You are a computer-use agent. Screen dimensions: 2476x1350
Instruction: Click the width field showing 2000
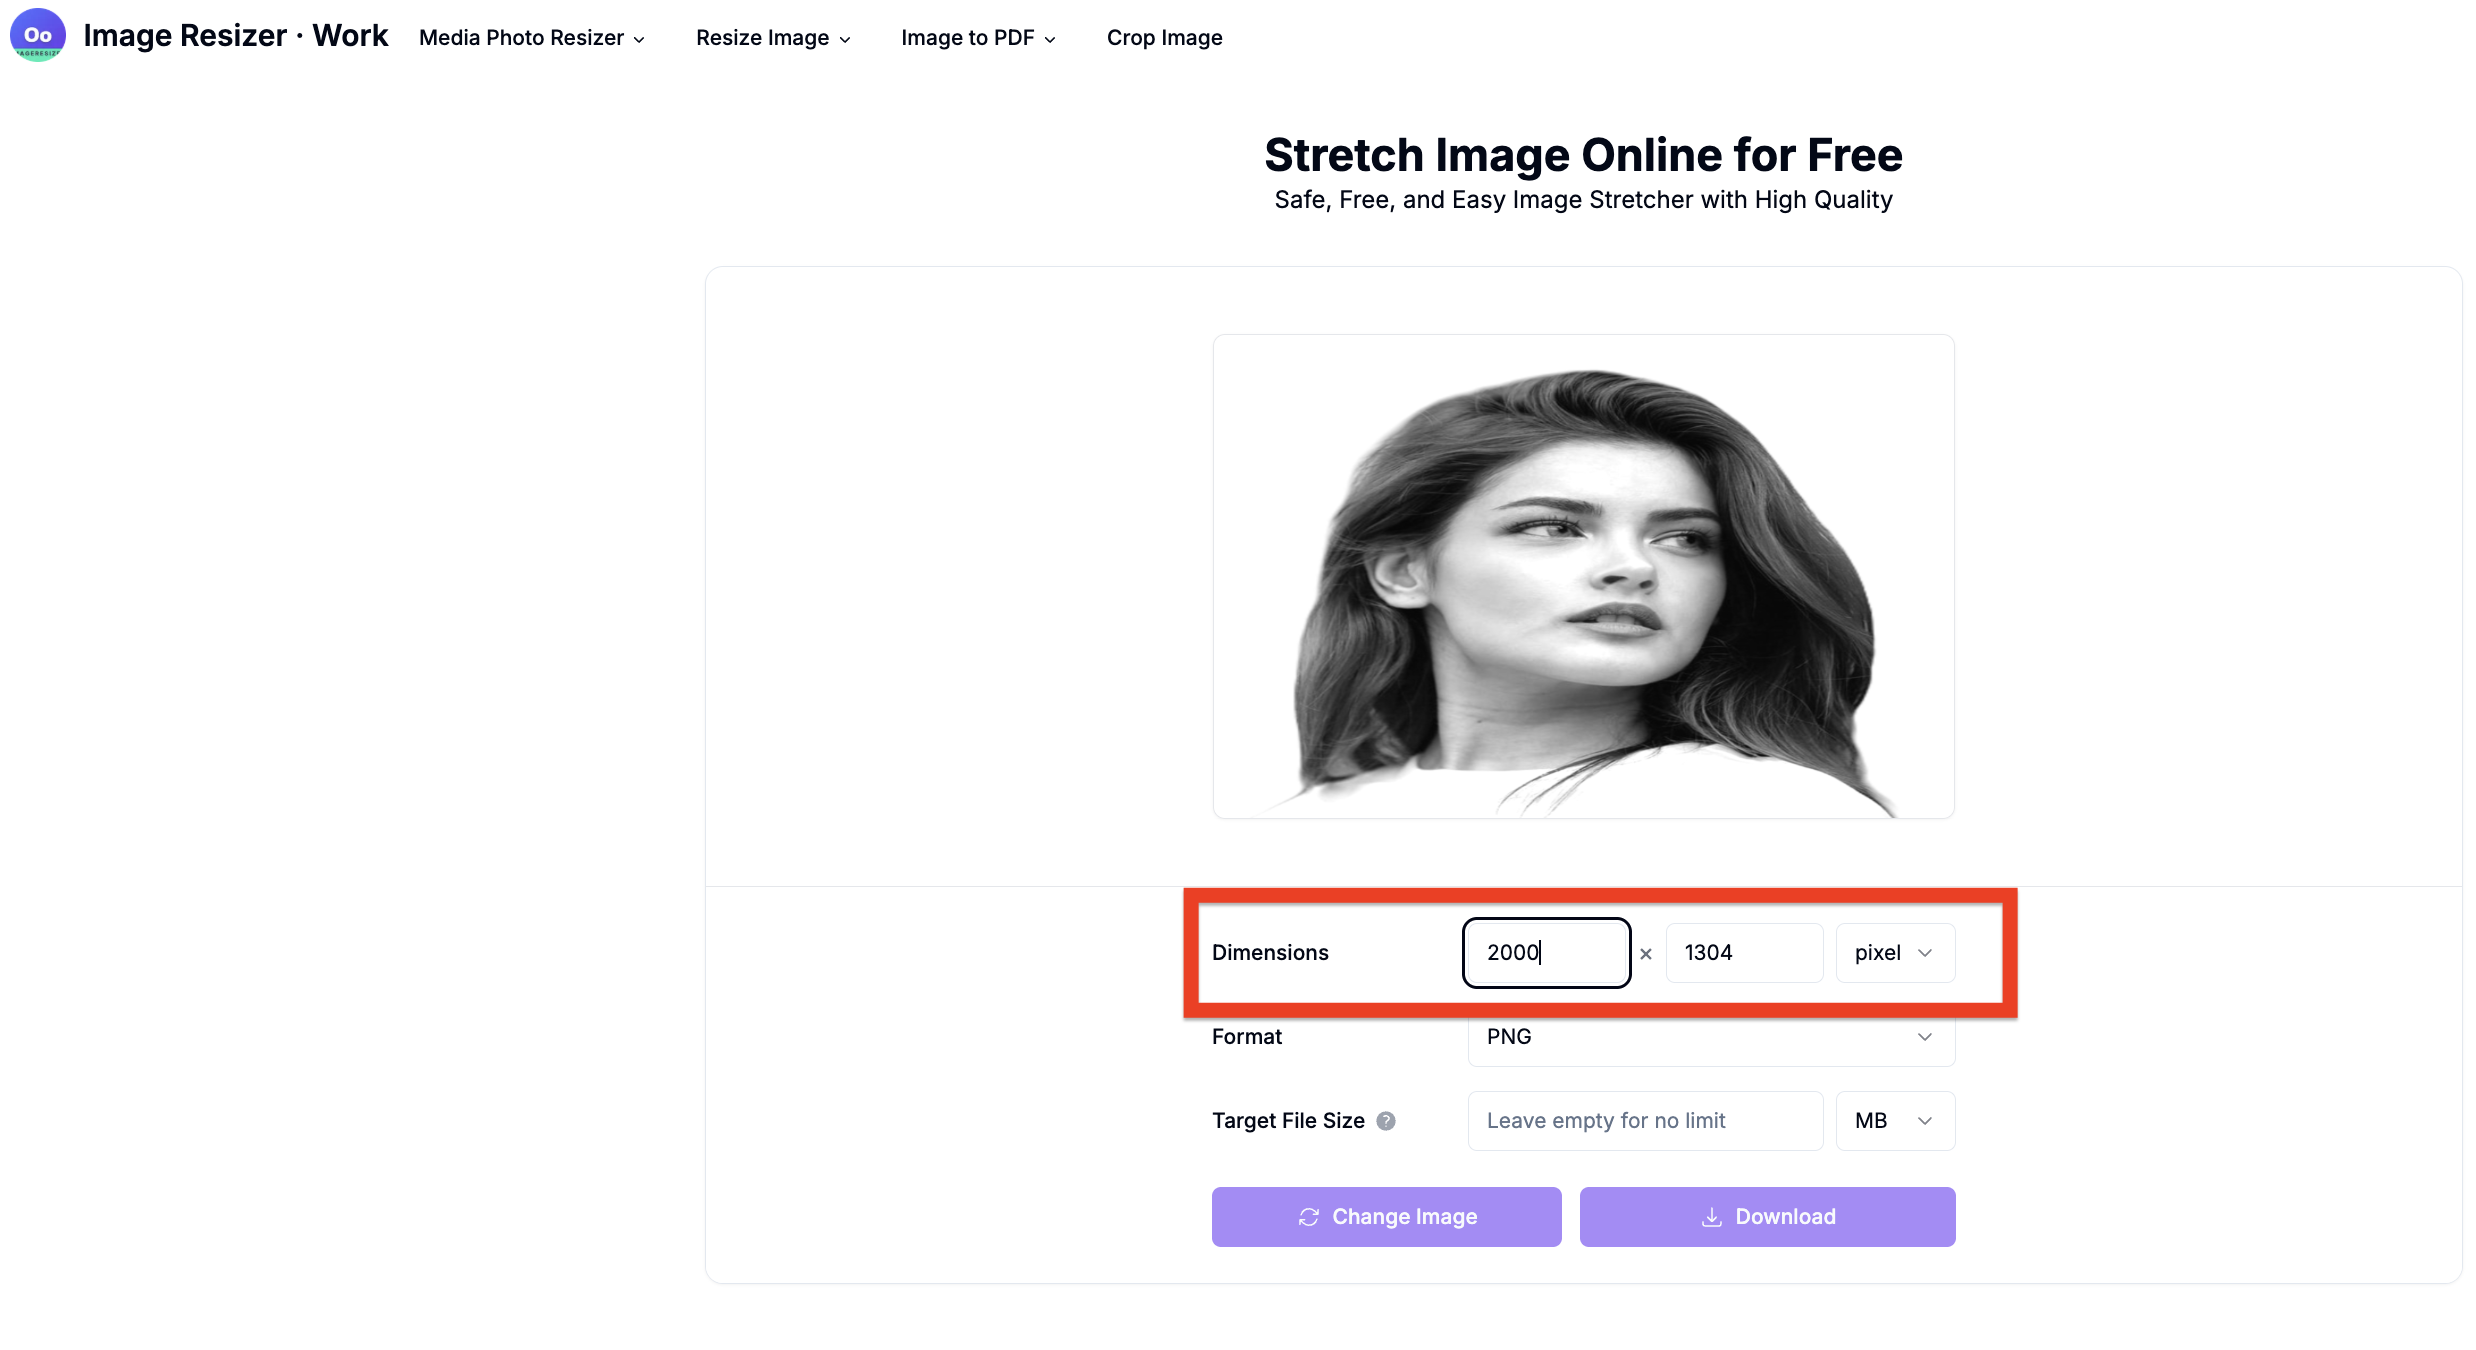coord(1545,953)
